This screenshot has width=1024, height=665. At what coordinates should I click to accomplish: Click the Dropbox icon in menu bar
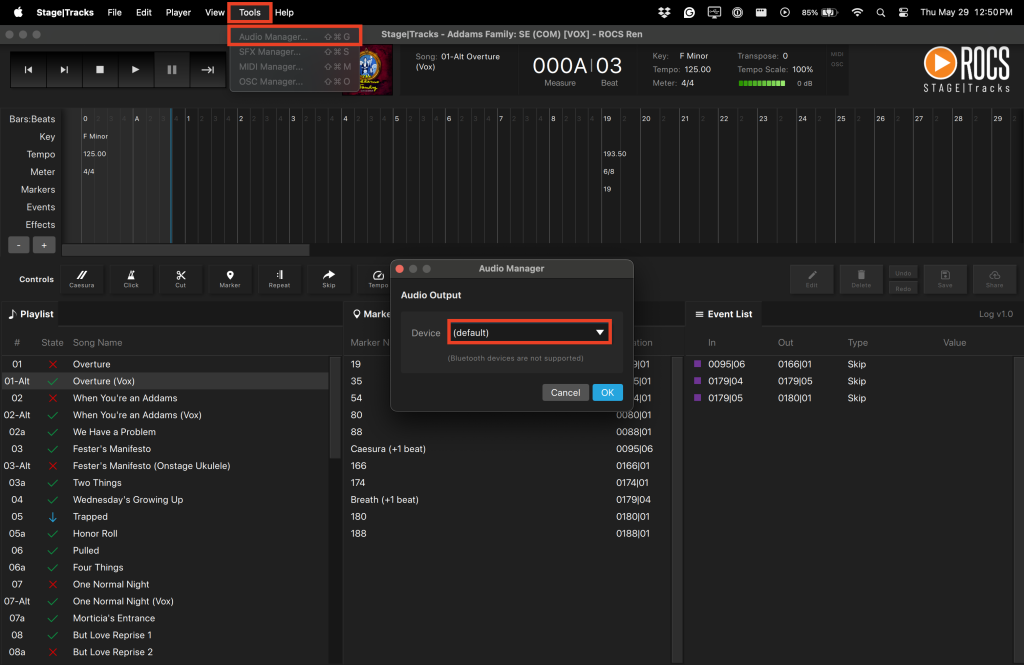664,12
